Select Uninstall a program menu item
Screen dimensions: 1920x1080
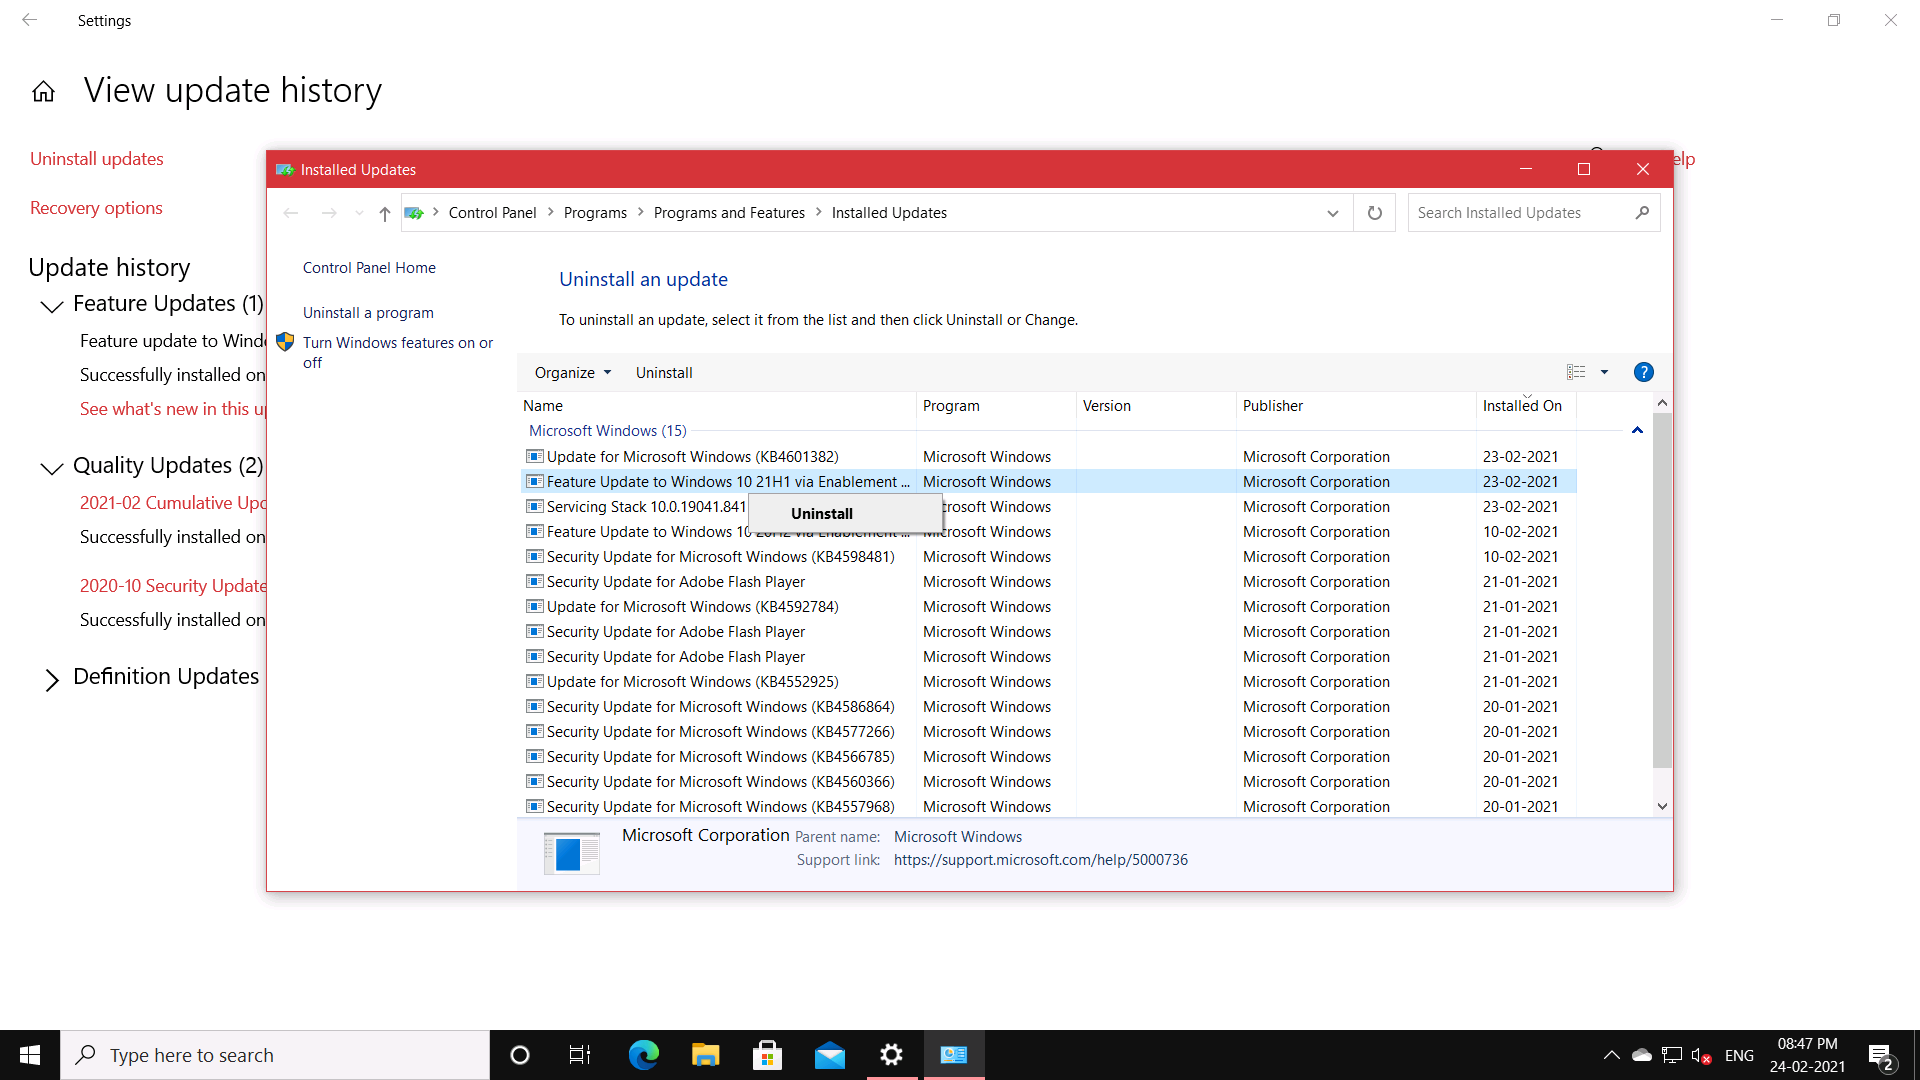368,313
